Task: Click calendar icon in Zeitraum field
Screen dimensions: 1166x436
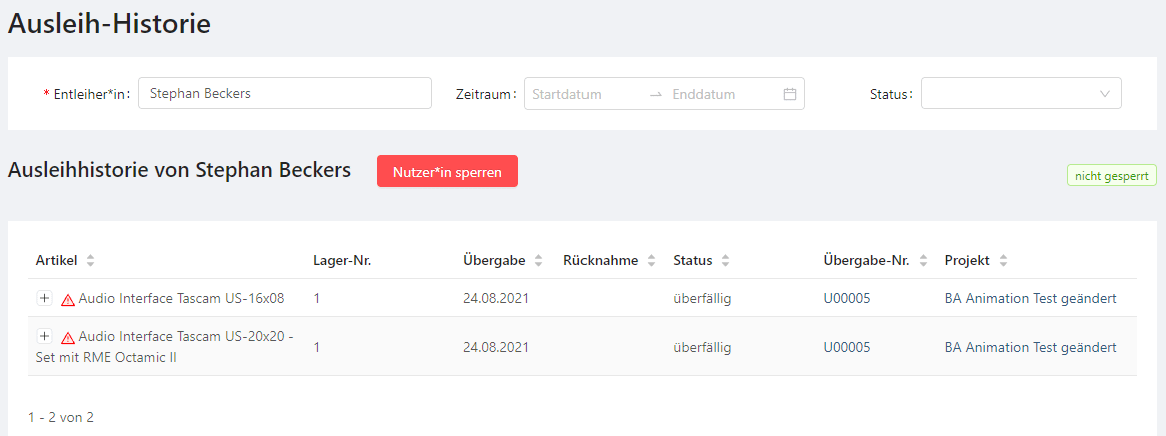Action: point(789,94)
